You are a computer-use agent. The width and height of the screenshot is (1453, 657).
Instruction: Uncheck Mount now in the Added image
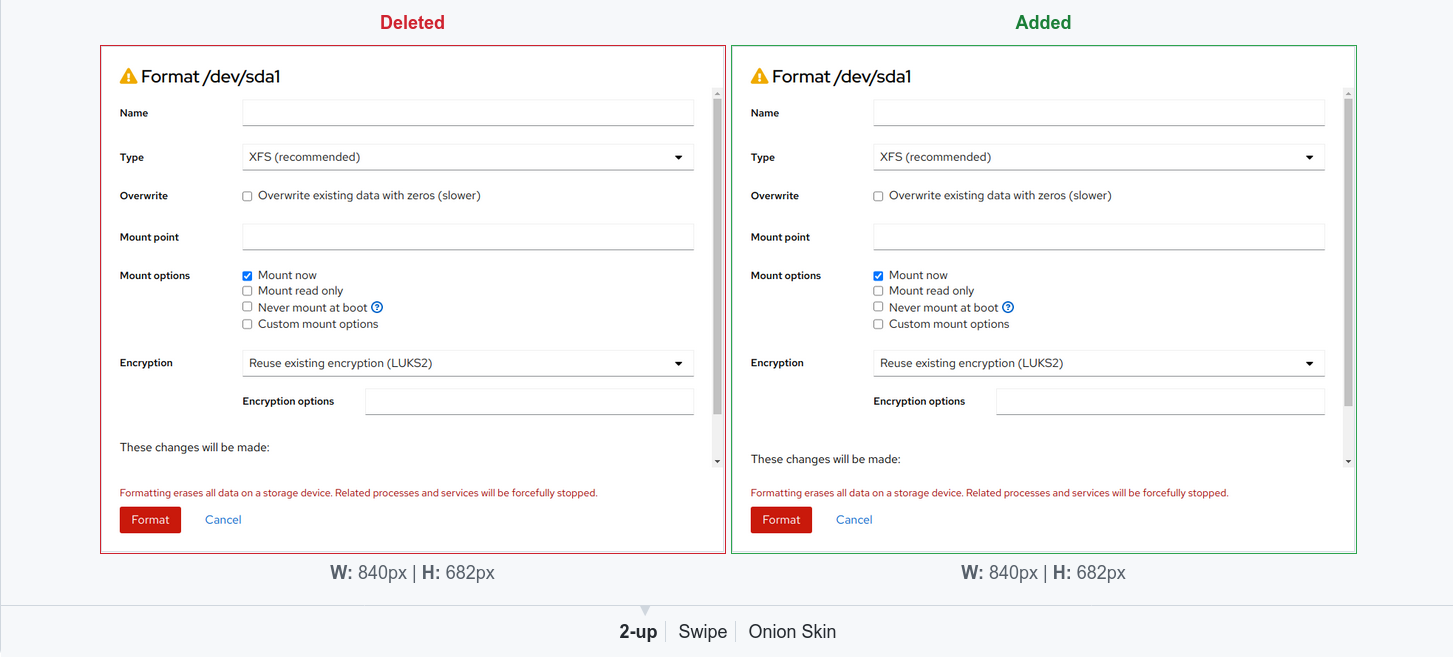click(x=878, y=275)
